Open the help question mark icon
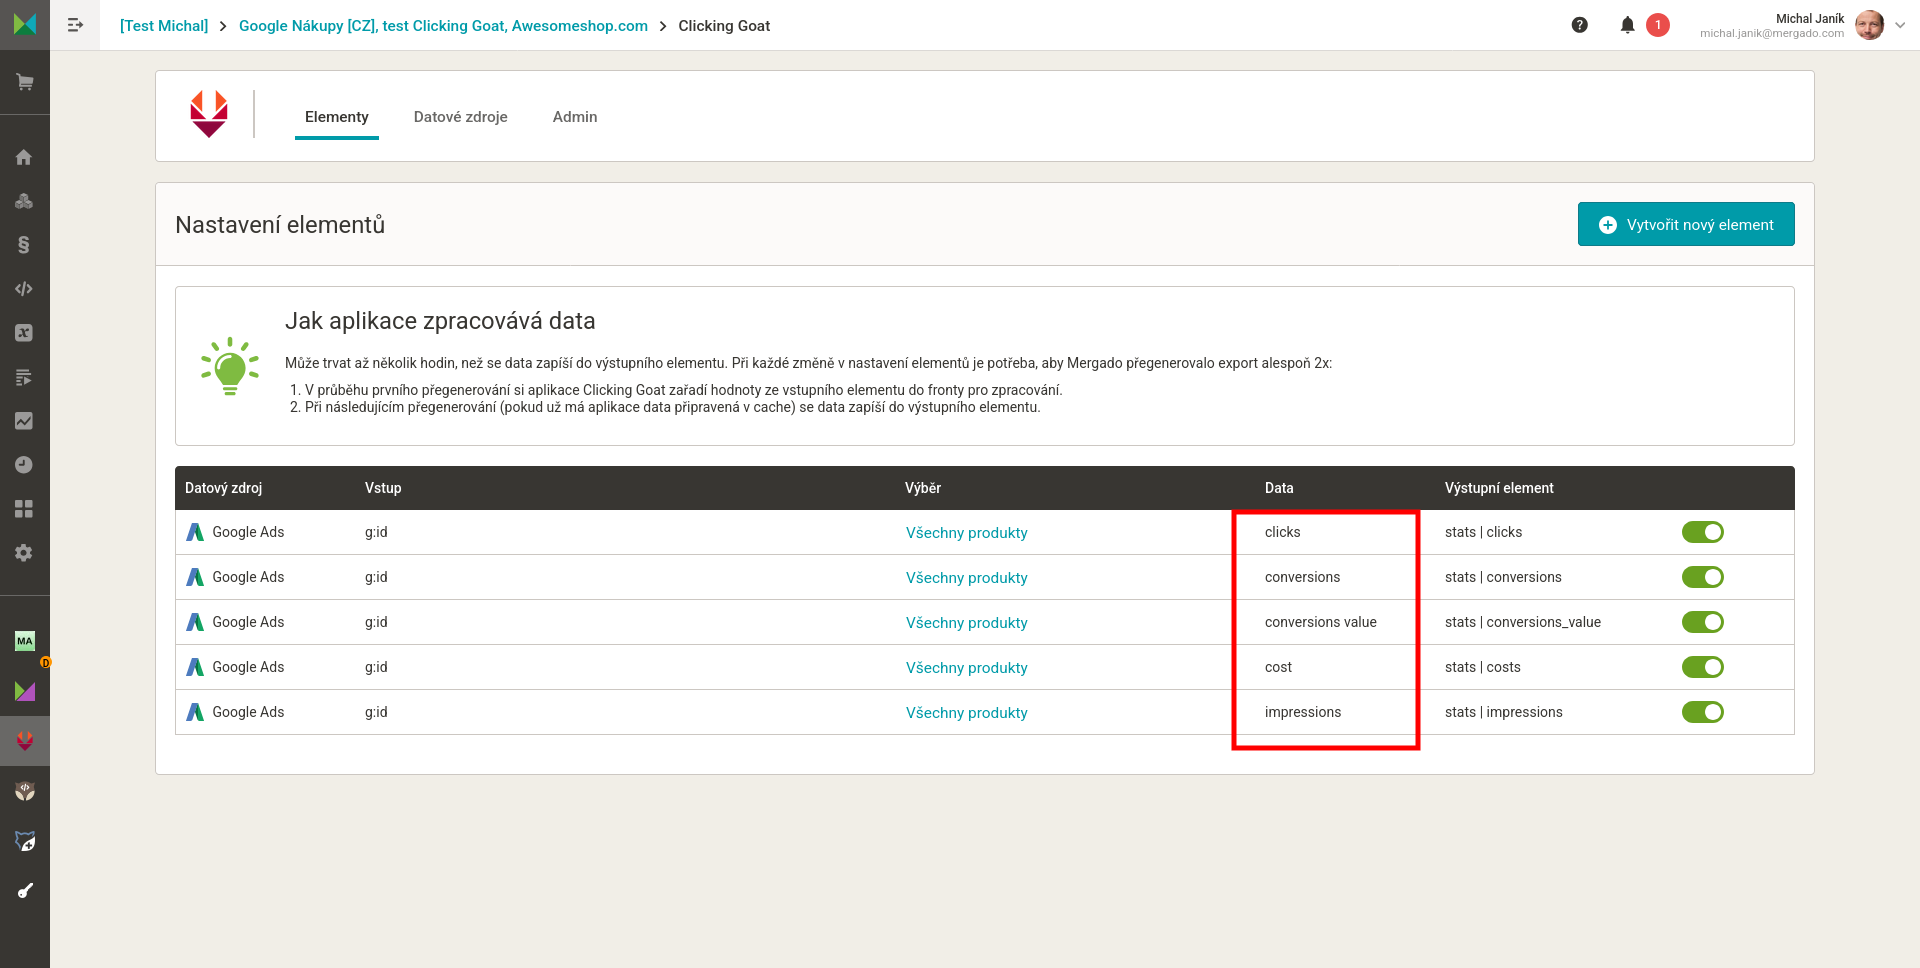This screenshot has width=1920, height=968. click(1580, 25)
